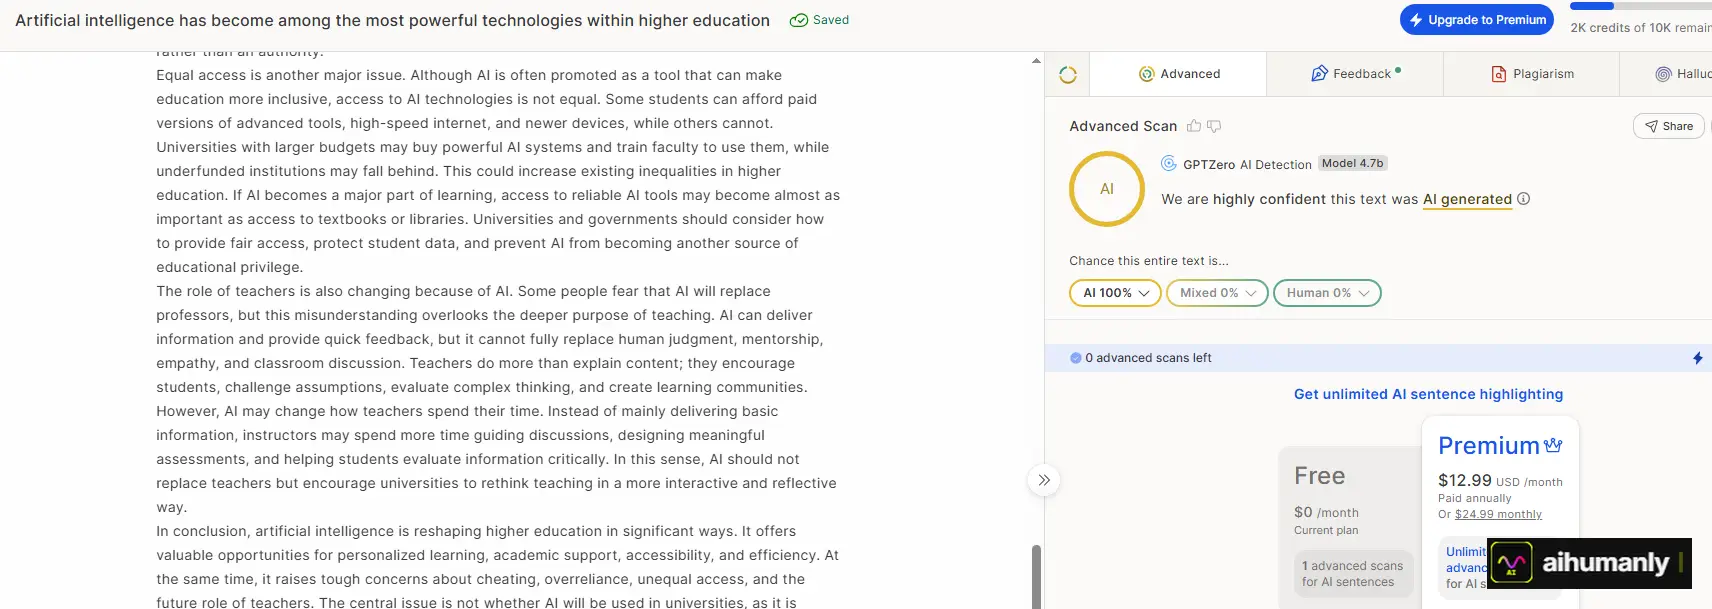This screenshot has width=1712, height=609.
Task: Click the thumbs up icon beside Advanced Scan
Action: click(x=1194, y=126)
